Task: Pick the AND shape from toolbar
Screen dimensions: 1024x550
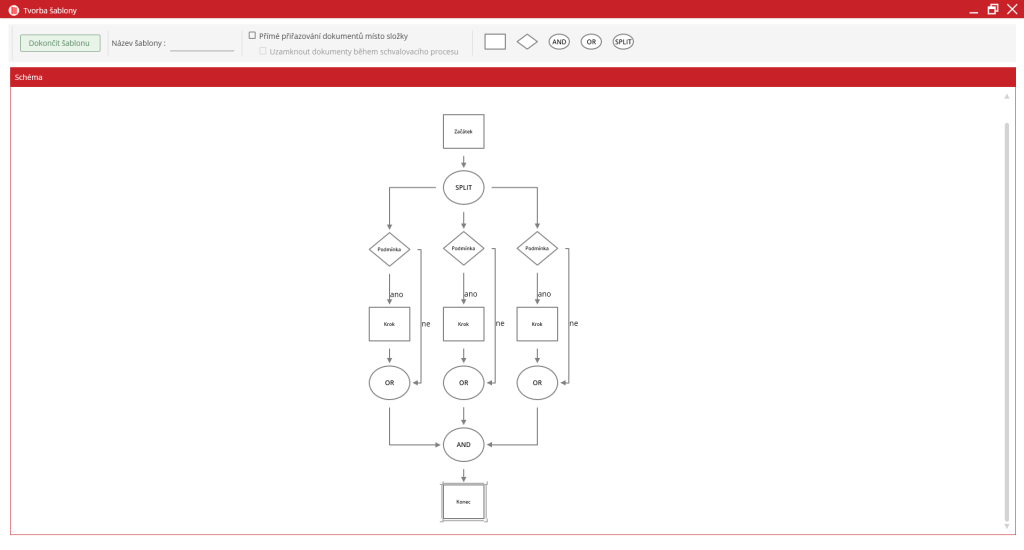Action: (560, 42)
